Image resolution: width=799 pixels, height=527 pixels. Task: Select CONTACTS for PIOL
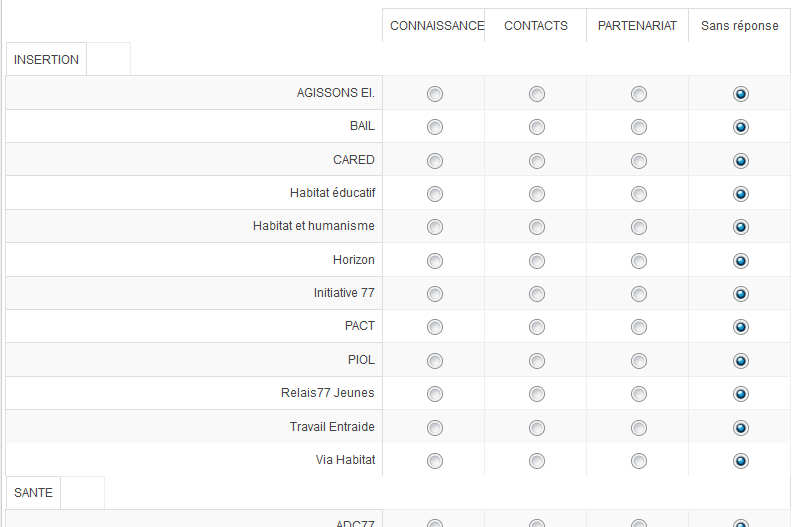point(537,361)
